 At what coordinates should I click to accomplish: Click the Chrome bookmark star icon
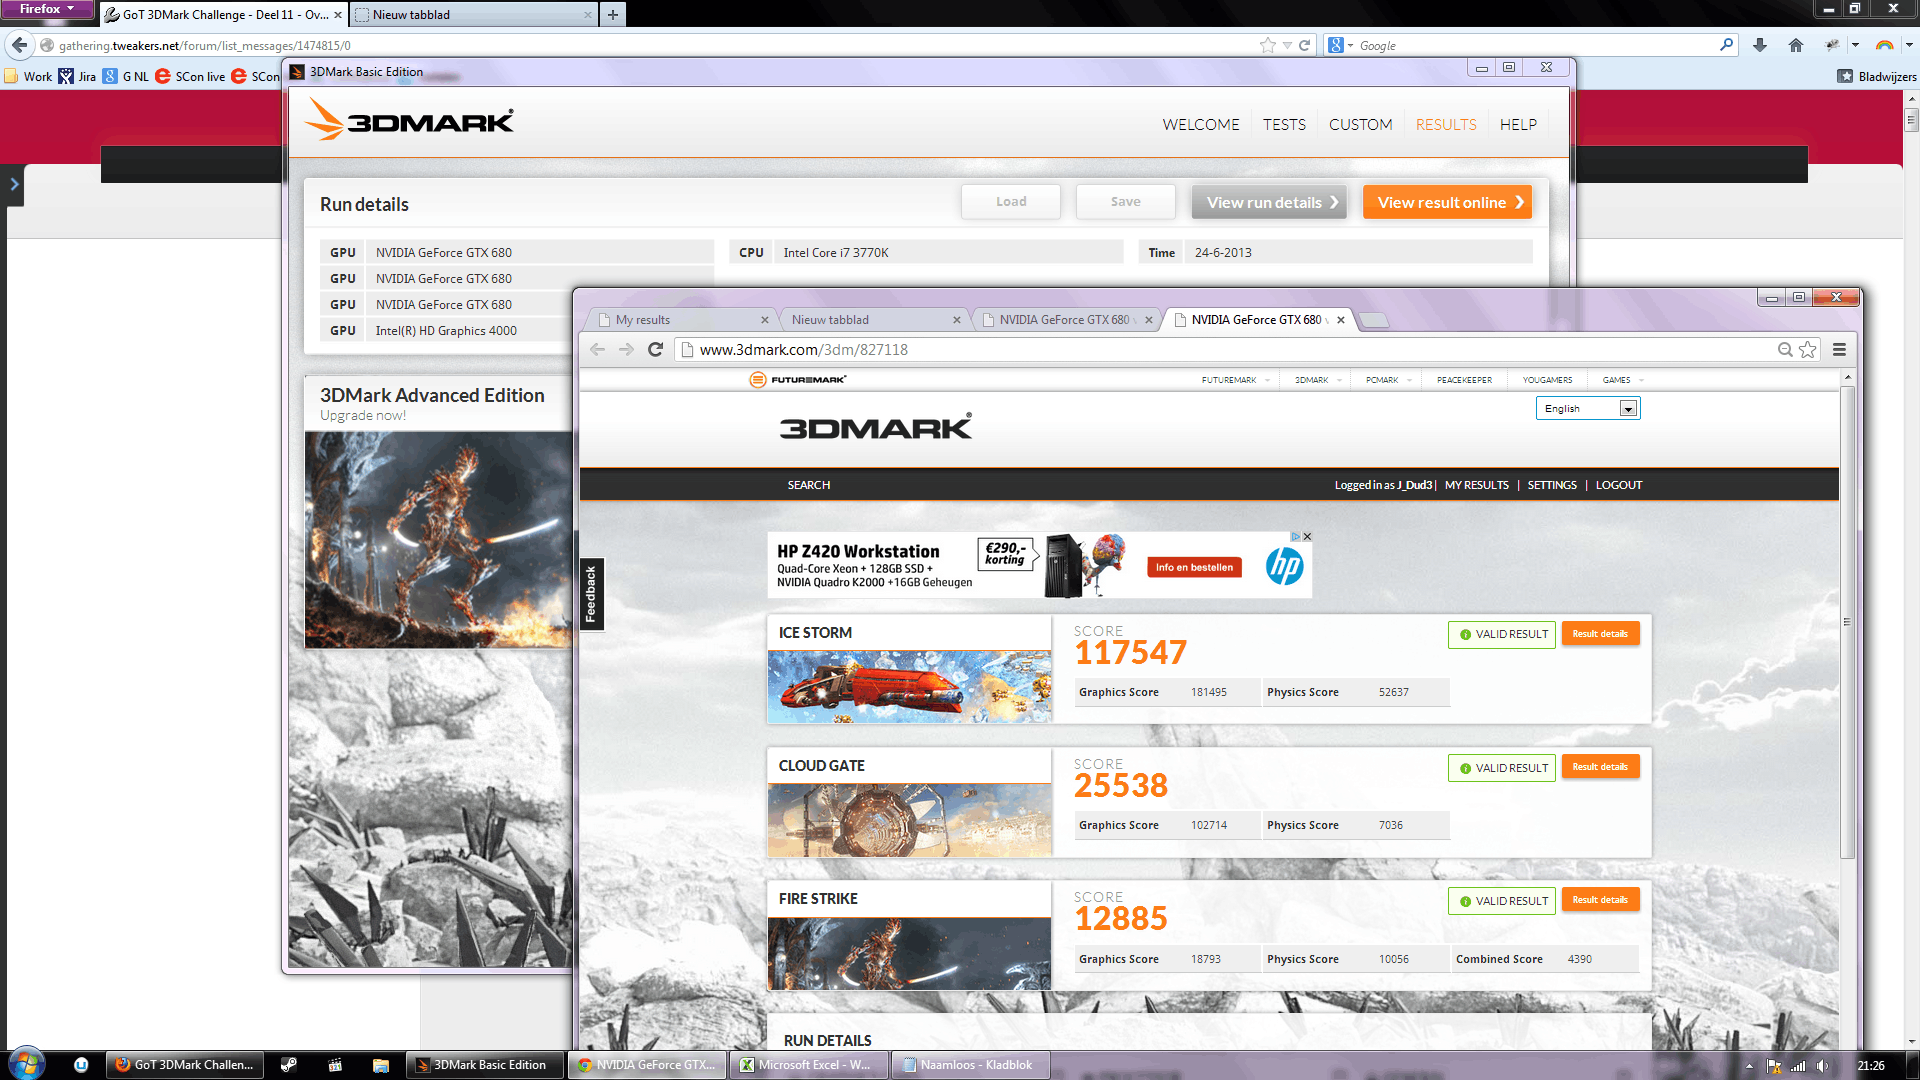[x=1808, y=349]
